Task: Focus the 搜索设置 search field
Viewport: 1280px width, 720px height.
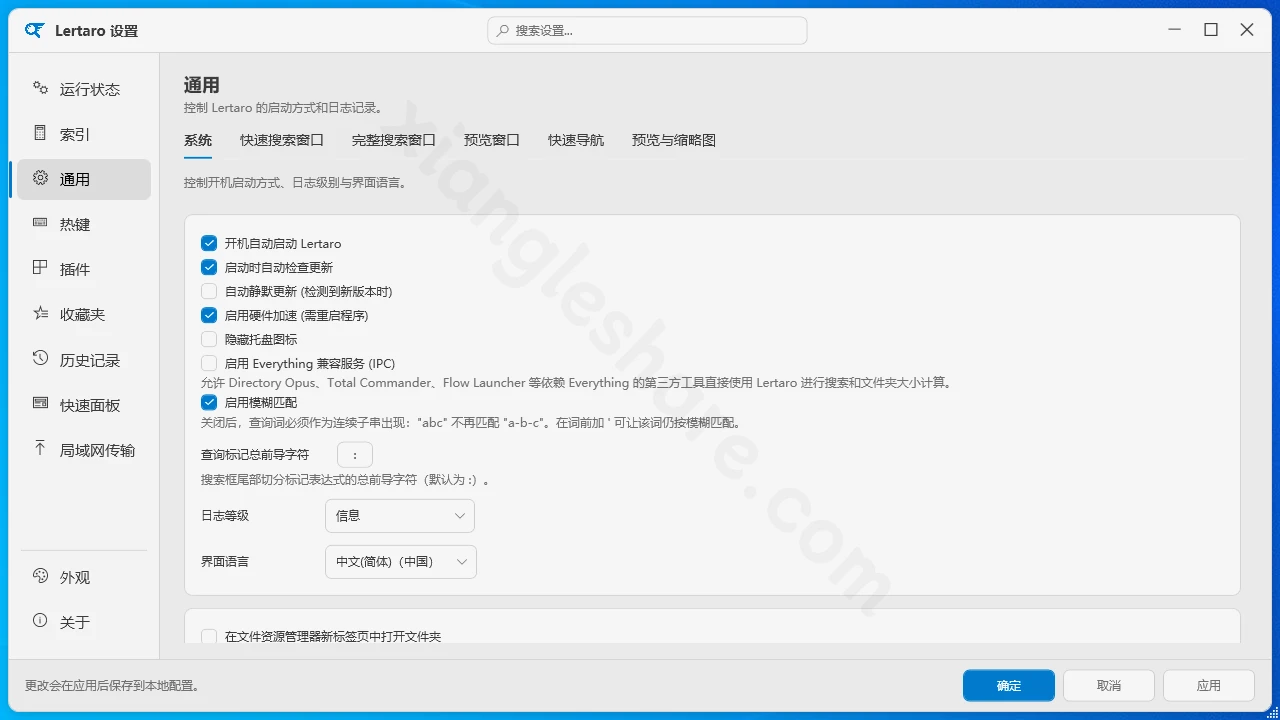Action: click(x=647, y=31)
